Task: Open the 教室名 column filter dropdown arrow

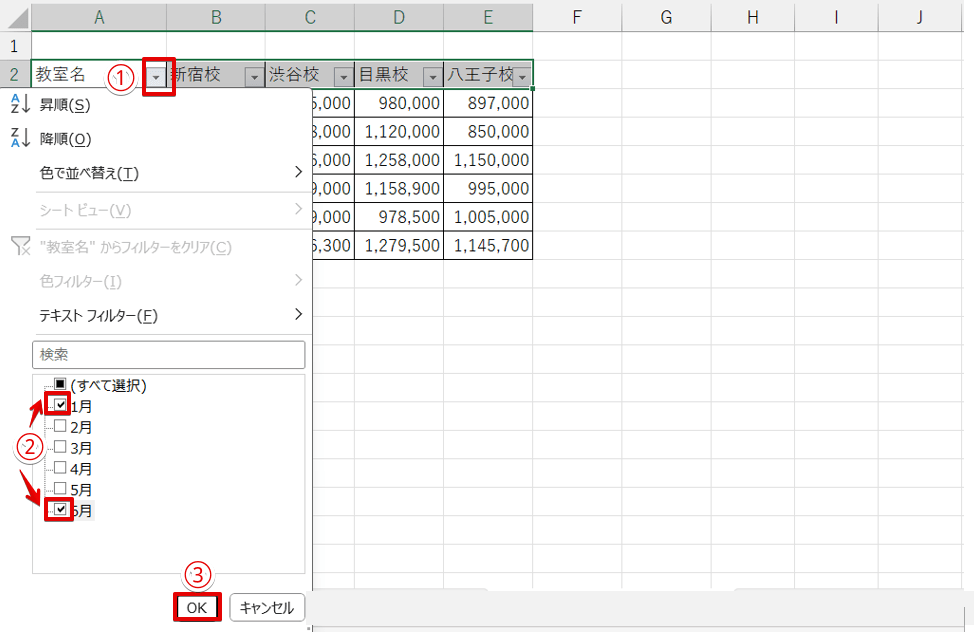Action: click(157, 77)
